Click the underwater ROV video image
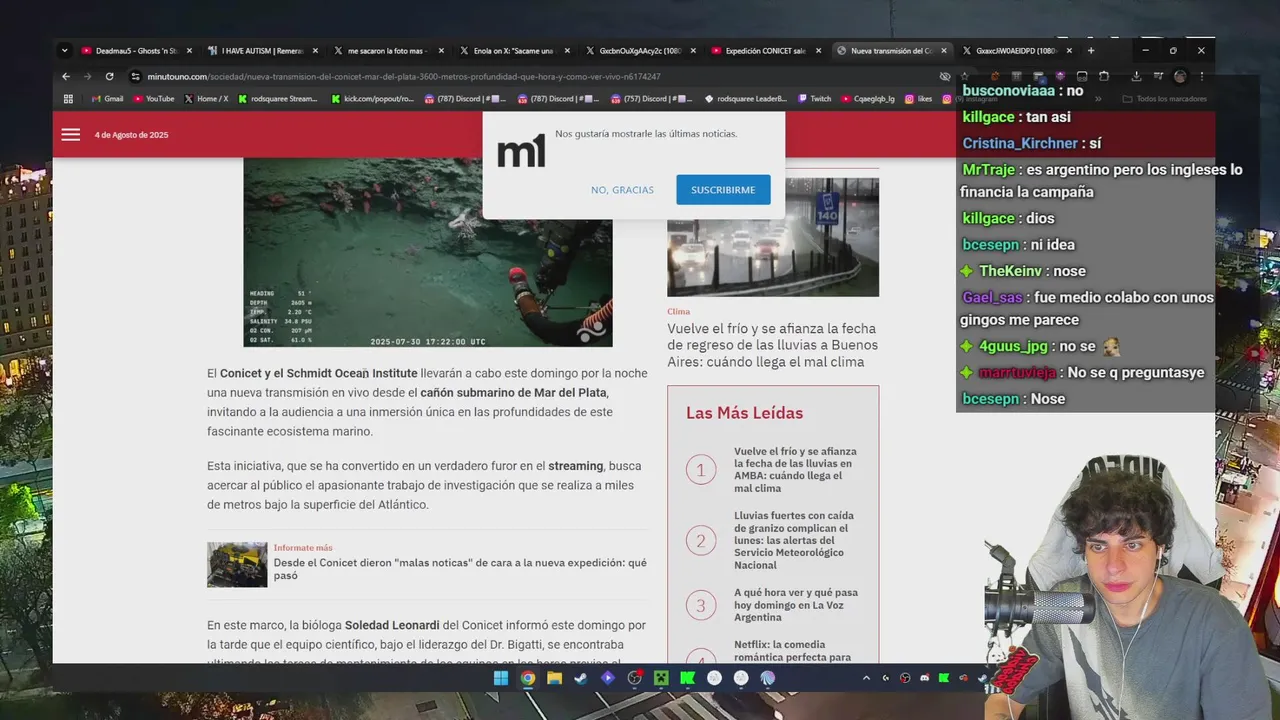The width and height of the screenshot is (1280, 720). pos(428,252)
